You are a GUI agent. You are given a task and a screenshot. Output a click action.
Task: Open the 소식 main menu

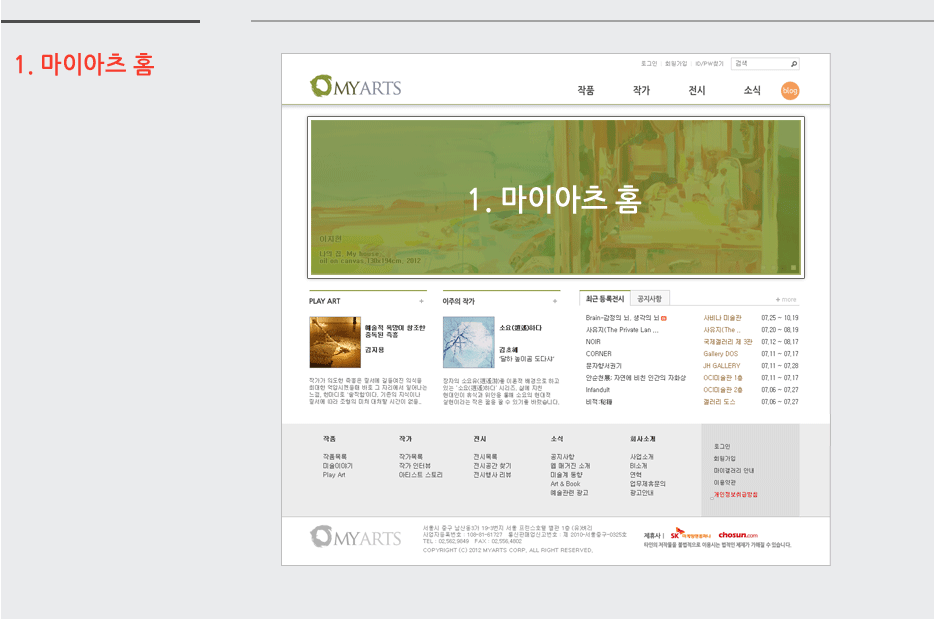(x=752, y=90)
